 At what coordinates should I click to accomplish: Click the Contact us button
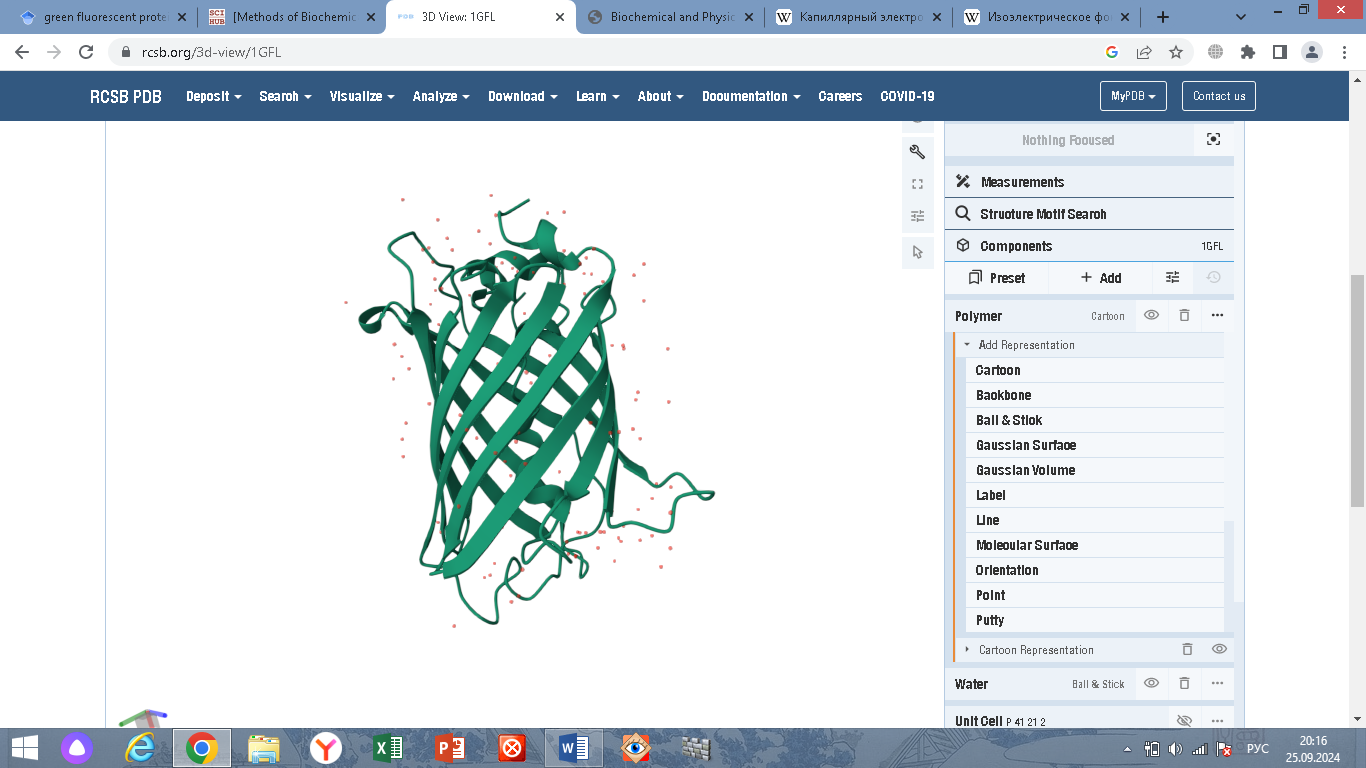pyautogui.click(x=1219, y=96)
